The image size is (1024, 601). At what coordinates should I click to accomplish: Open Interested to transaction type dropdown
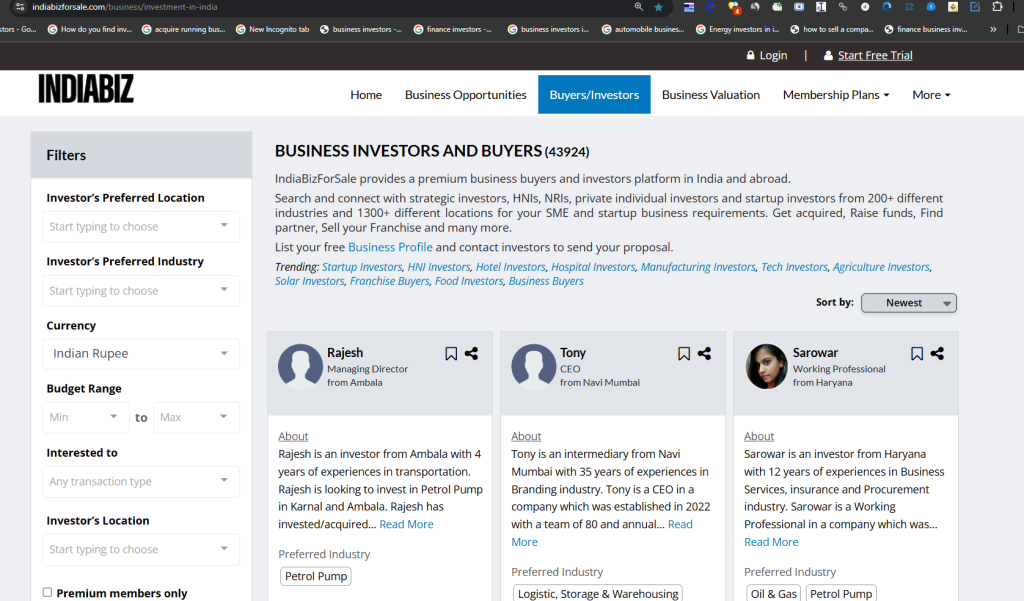click(141, 481)
